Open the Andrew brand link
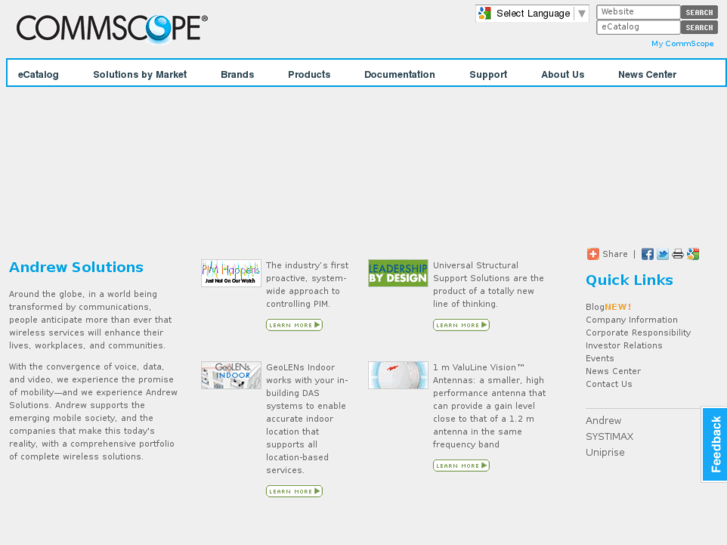 click(603, 421)
